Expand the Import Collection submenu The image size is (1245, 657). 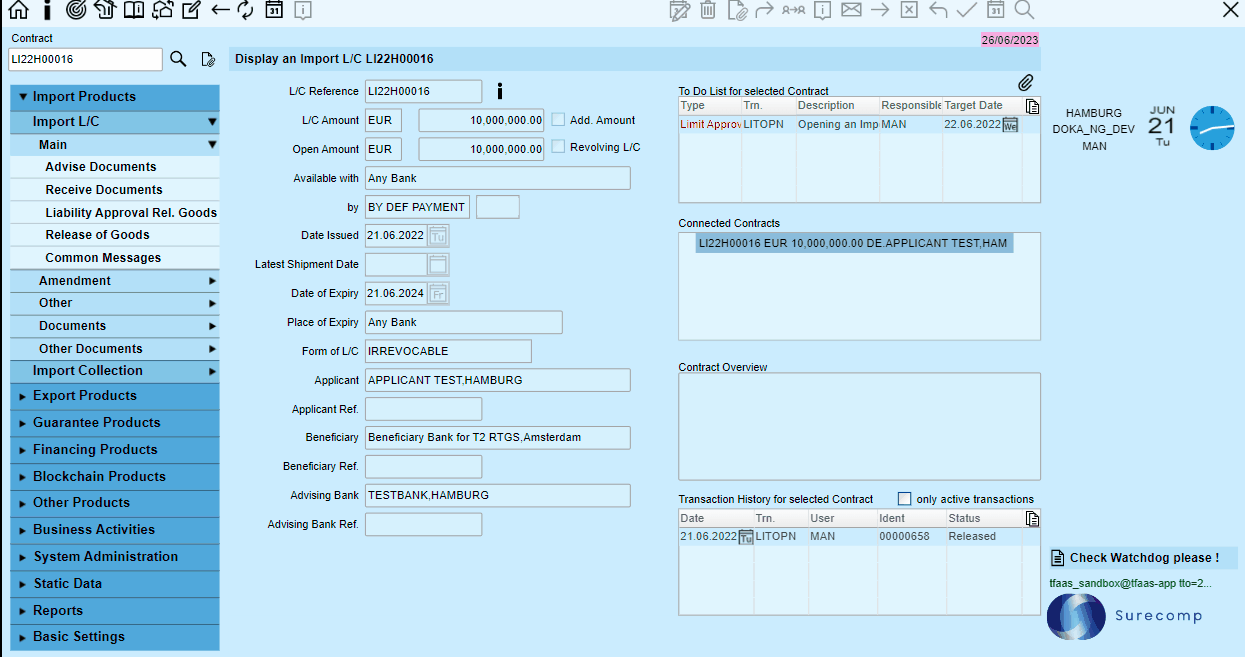click(x=114, y=371)
